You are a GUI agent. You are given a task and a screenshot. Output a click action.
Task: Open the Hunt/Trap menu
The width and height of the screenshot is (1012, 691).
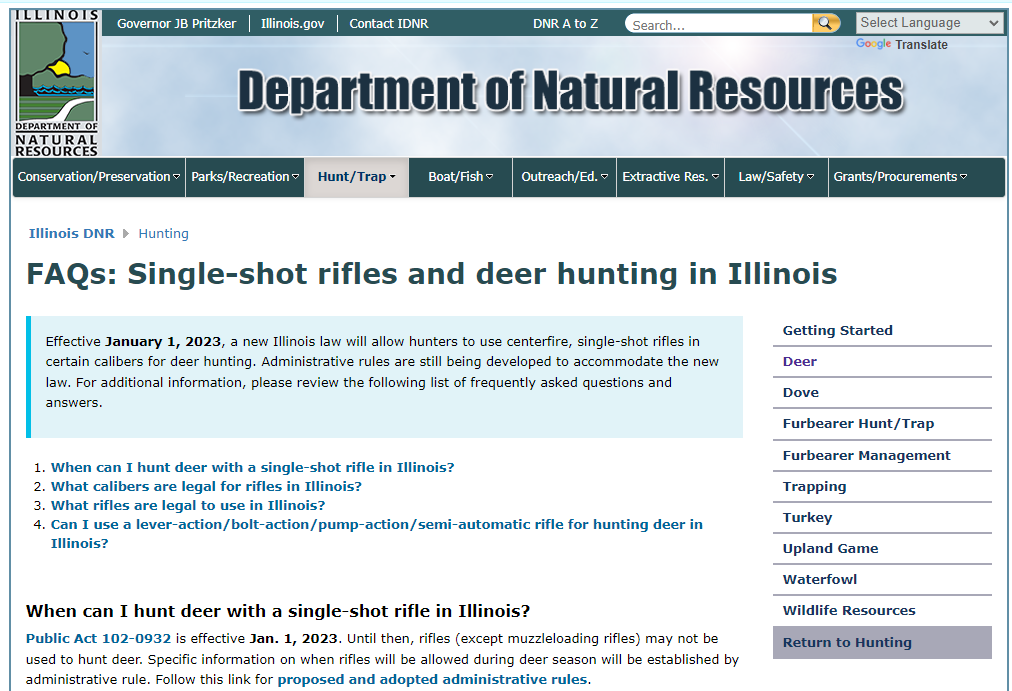[x=356, y=177]
